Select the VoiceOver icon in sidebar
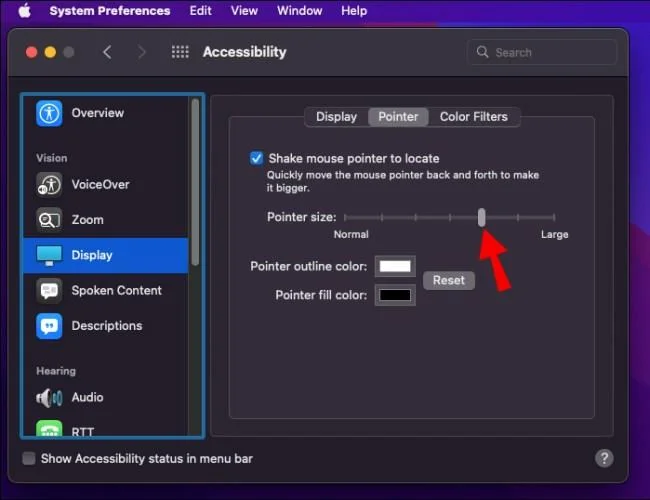 click(x=49, y=184)
